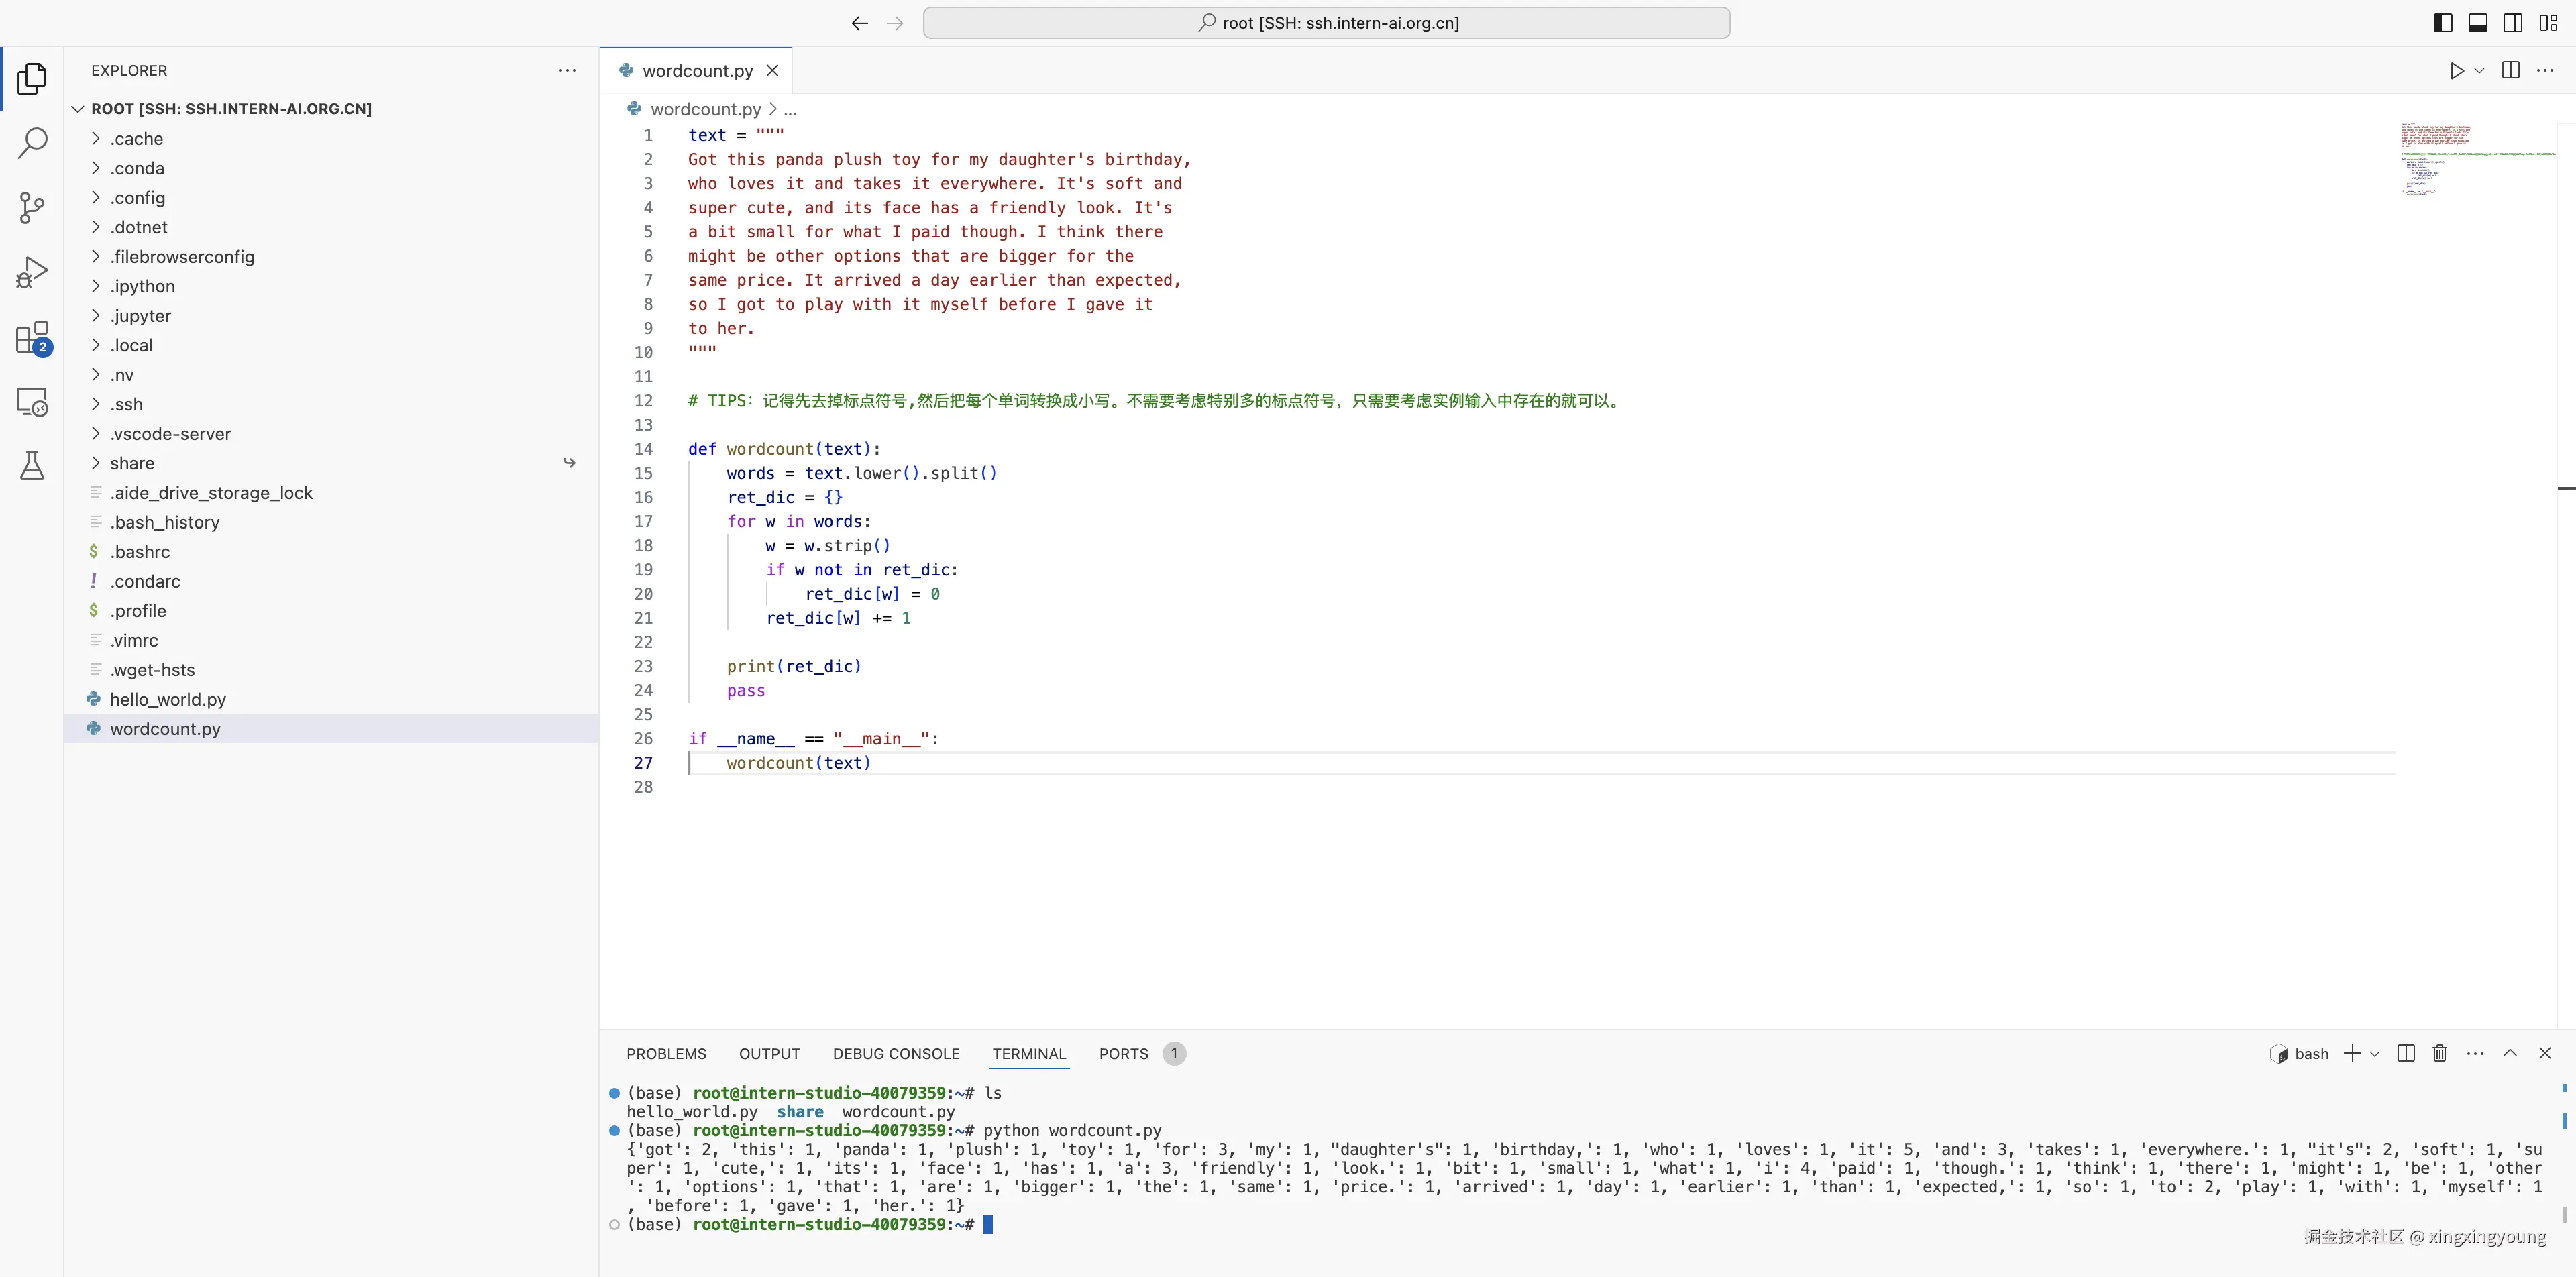Kill terminal with trash icon
2576x1277 pixels.
click(2440, 1053)
